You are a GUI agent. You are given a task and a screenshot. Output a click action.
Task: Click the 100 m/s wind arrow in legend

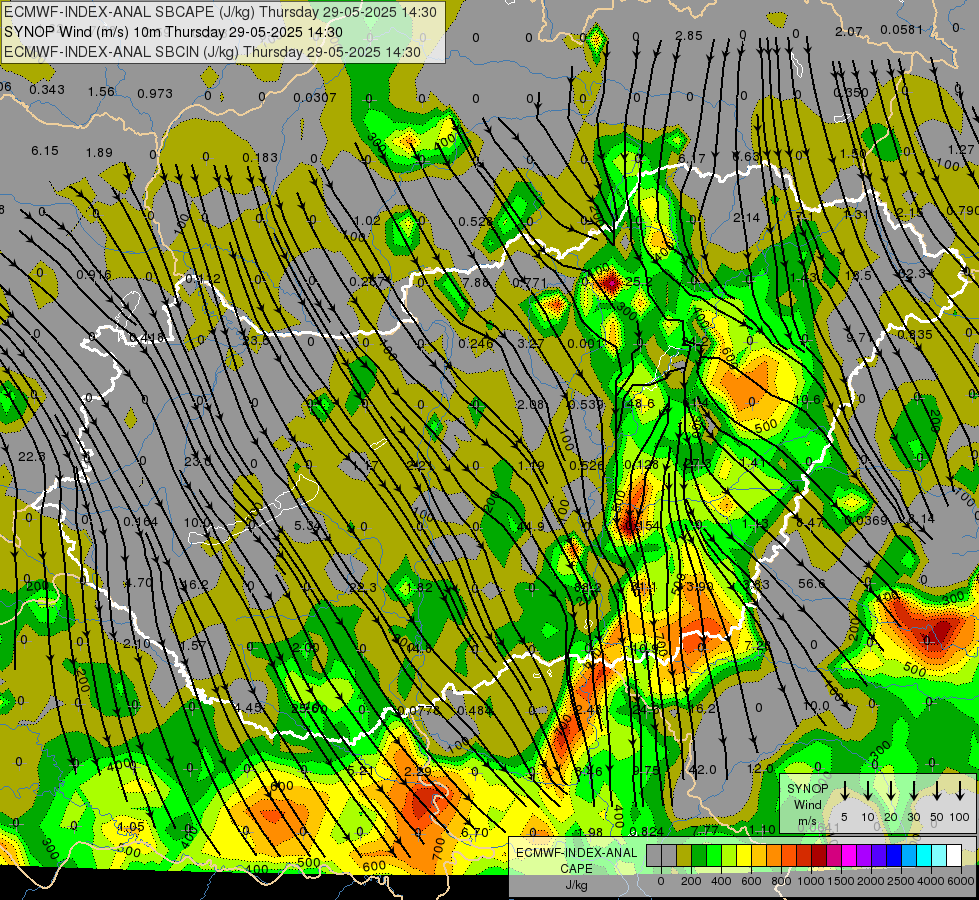tap(960, 791)
